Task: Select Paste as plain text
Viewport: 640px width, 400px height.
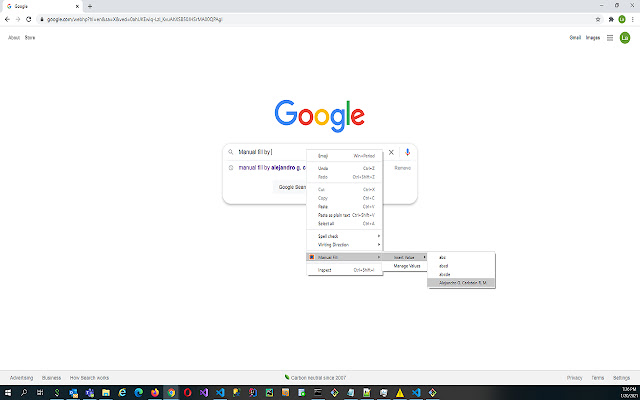Action: [x=344, y=215]
